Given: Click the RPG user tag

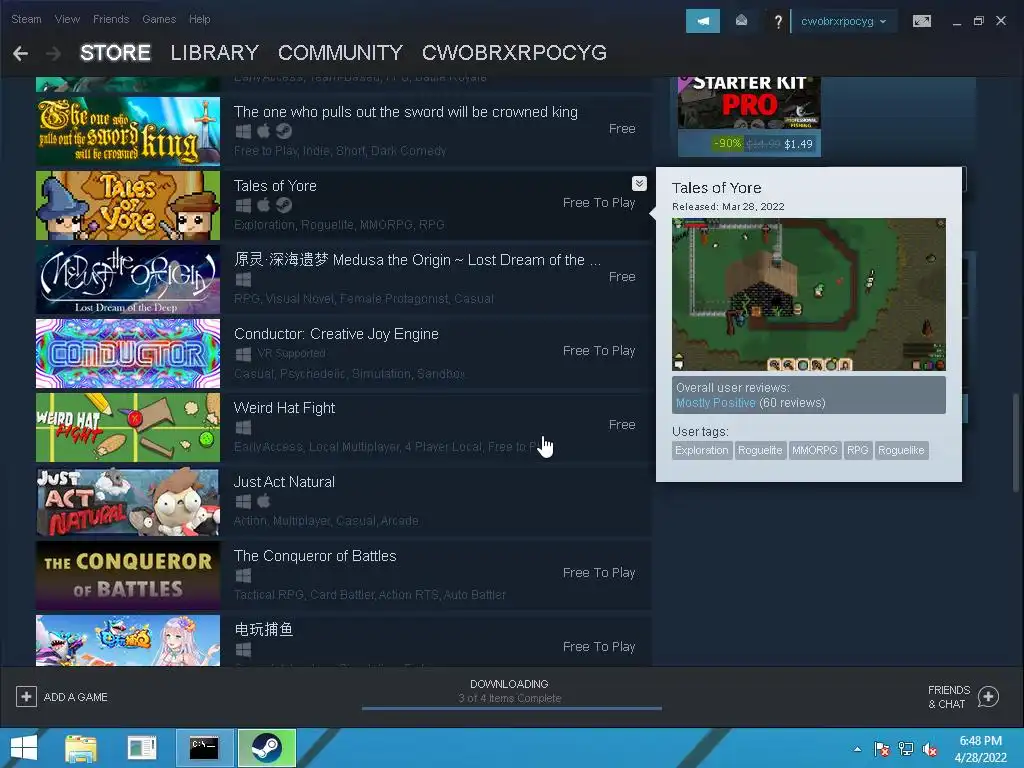Looking at the screenshot, I should (857, 451).
